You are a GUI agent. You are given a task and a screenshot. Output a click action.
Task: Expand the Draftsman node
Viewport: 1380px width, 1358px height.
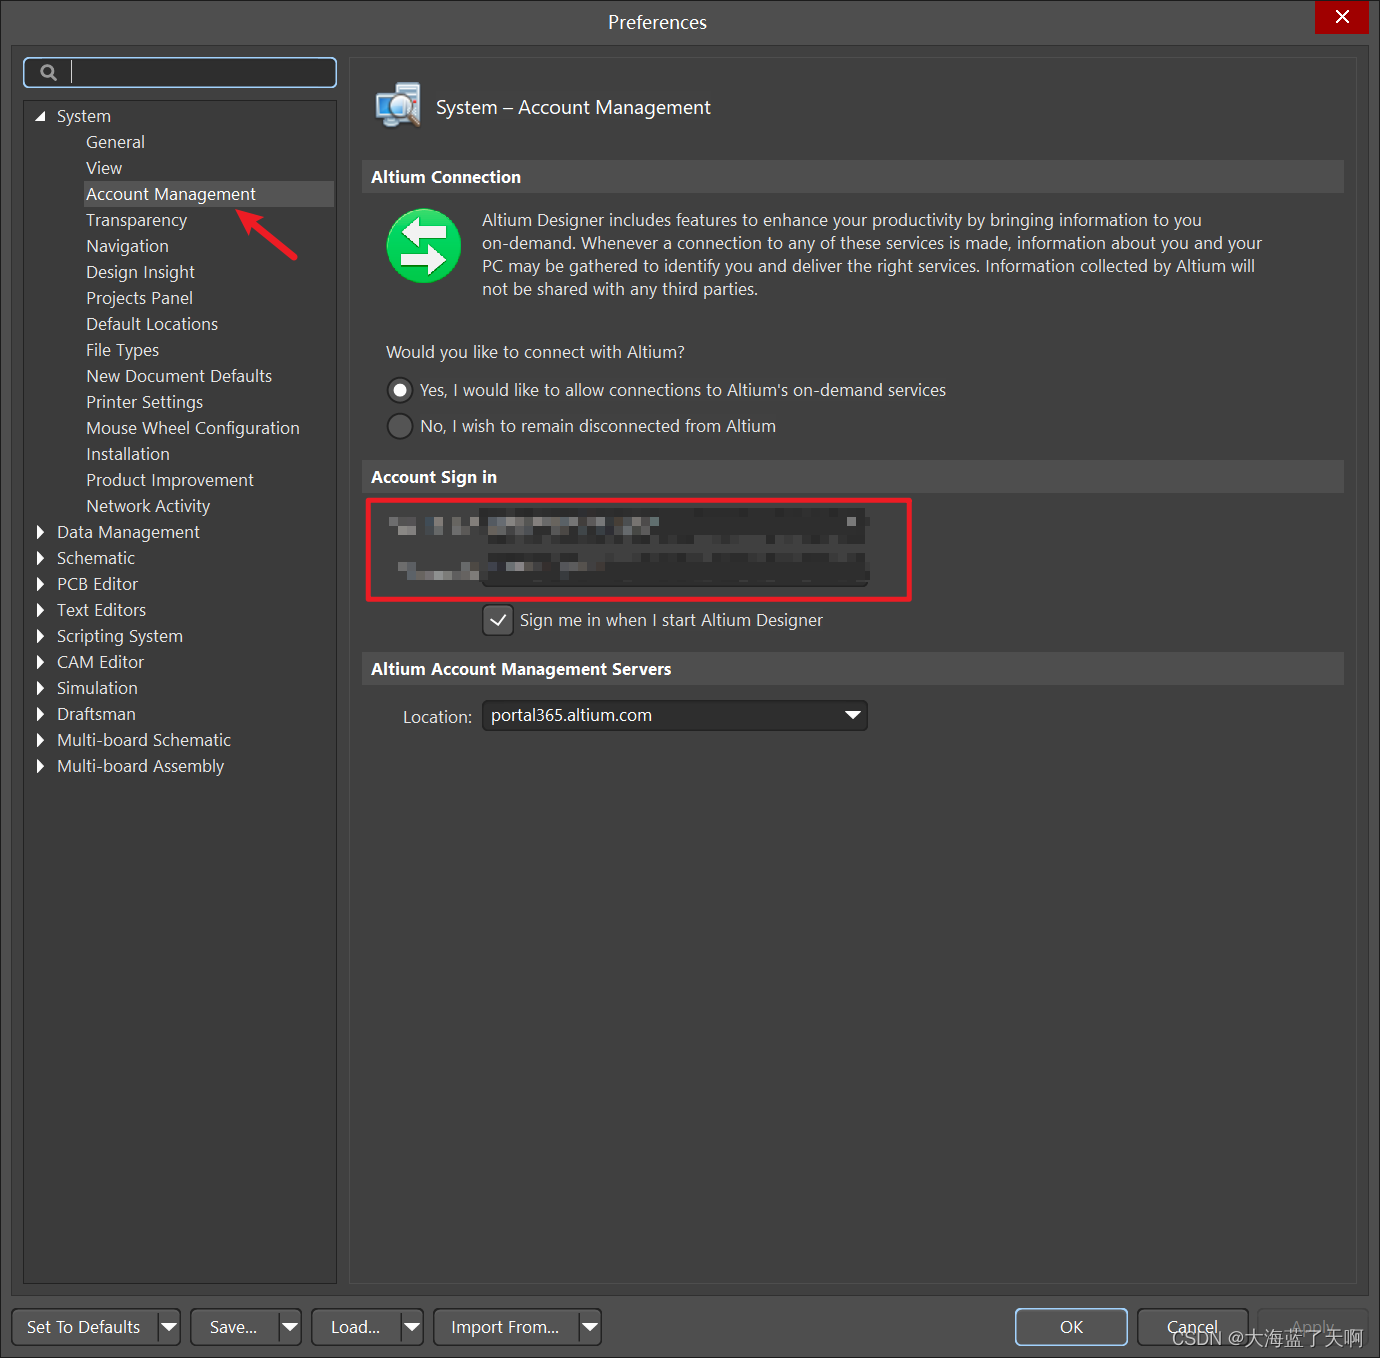(40, 714)
